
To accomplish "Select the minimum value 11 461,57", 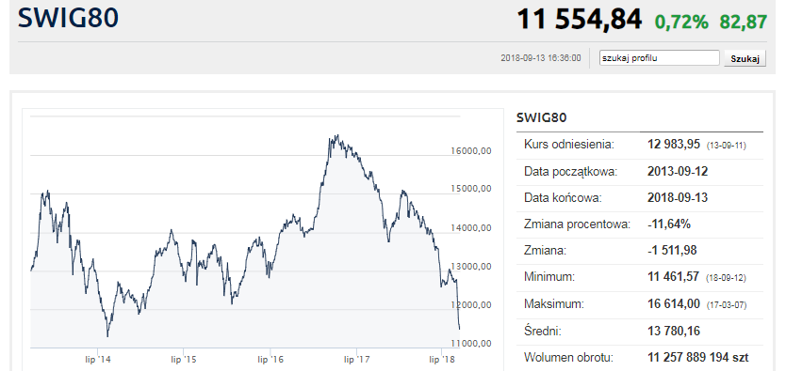I will pos(673,277).
